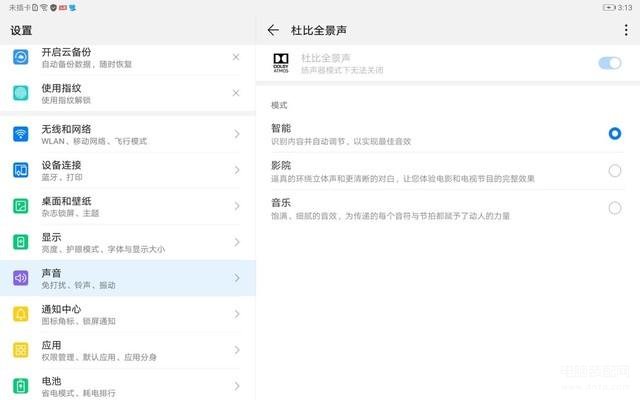Viewport: 640px width, 400px height.
Task: Open the 无线和网络 settings entry
Action: point(128,134)
